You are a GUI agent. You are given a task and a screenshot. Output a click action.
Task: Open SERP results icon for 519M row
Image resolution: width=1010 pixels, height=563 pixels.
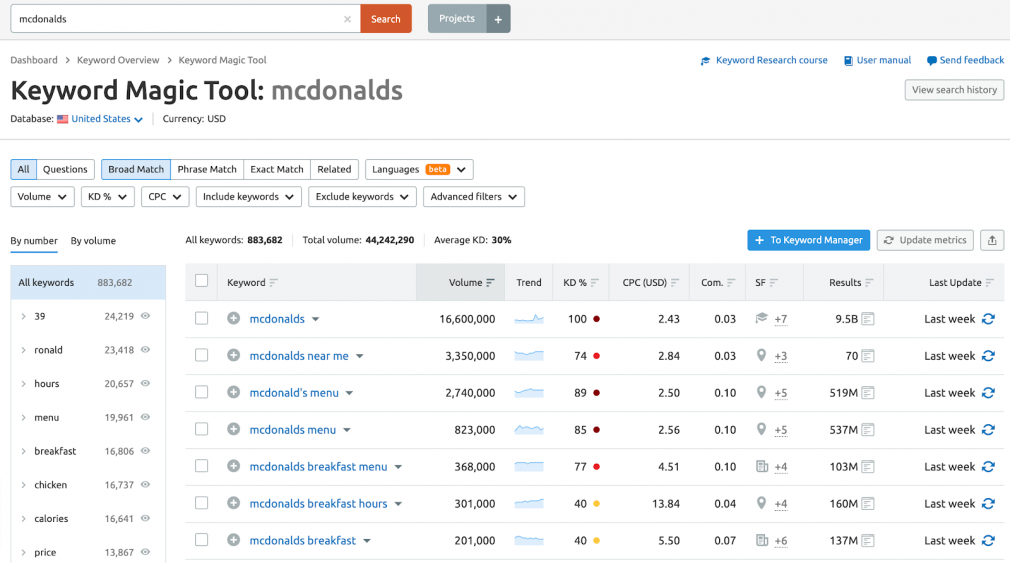[868, 393]
